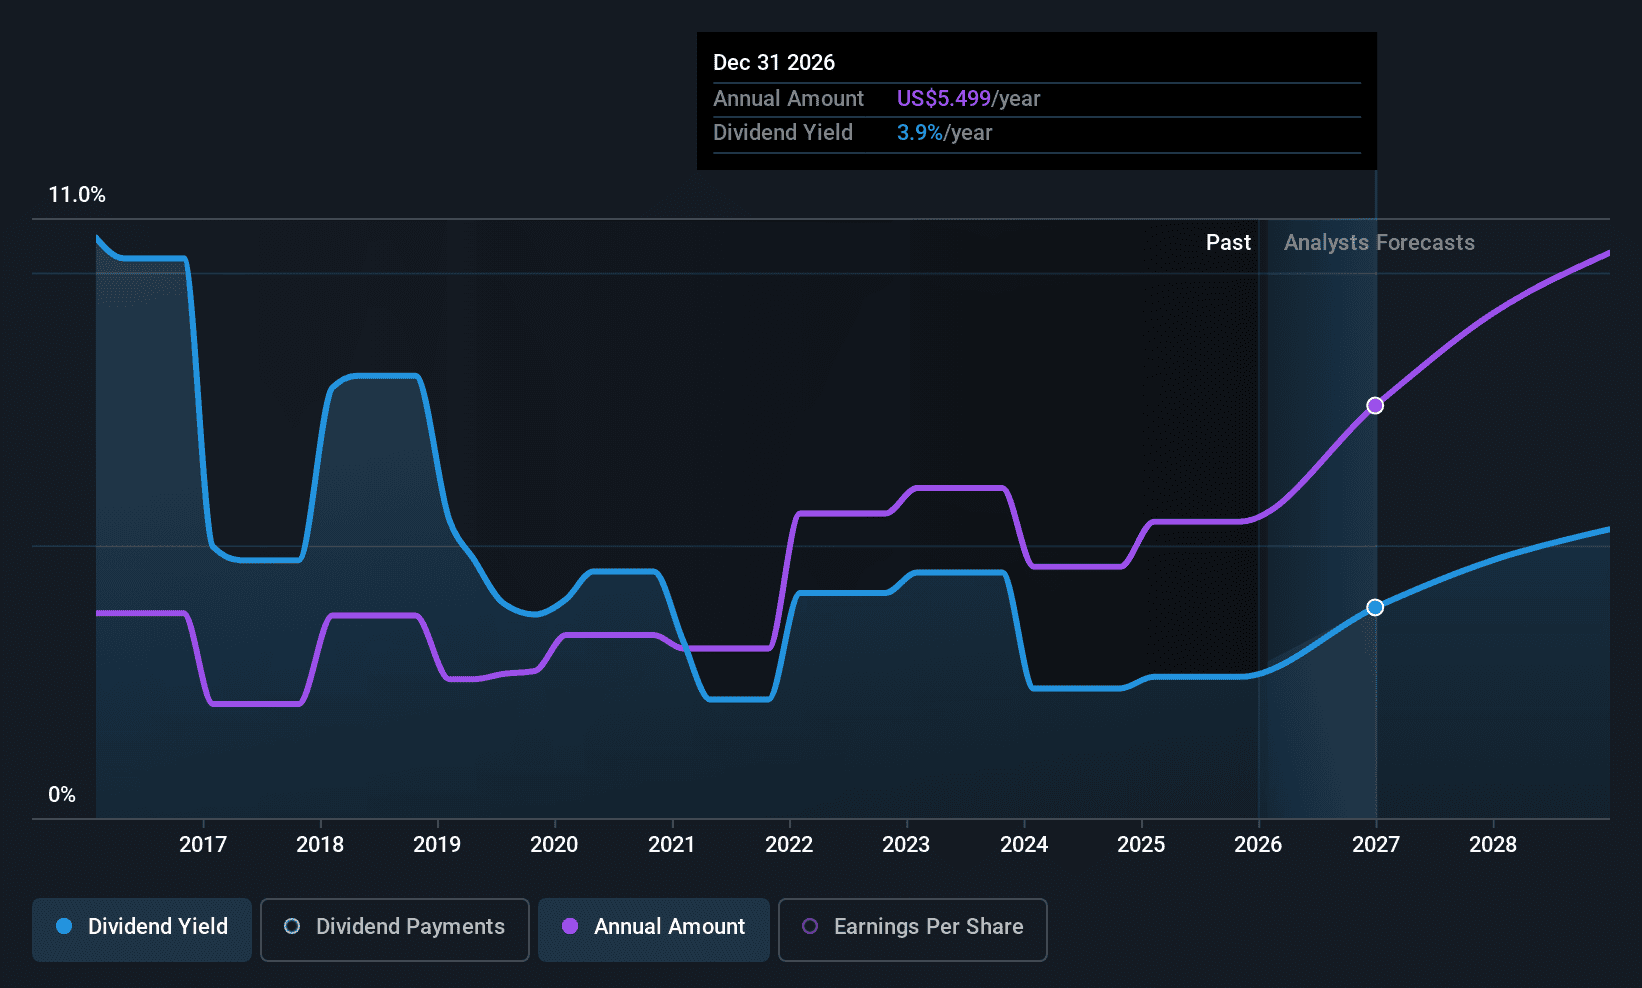Click the Analysts Forecasts label
Screen dimensions: 1642x988
click(1379, 243)
